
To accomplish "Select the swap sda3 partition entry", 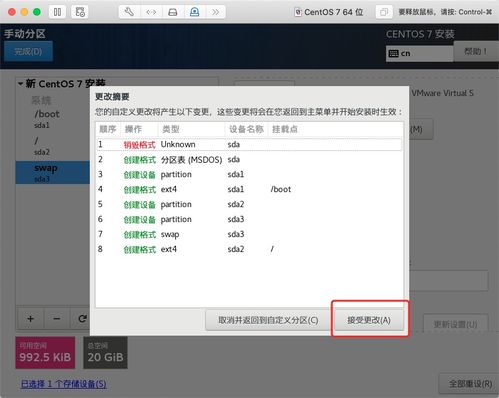I will point(53,172).
